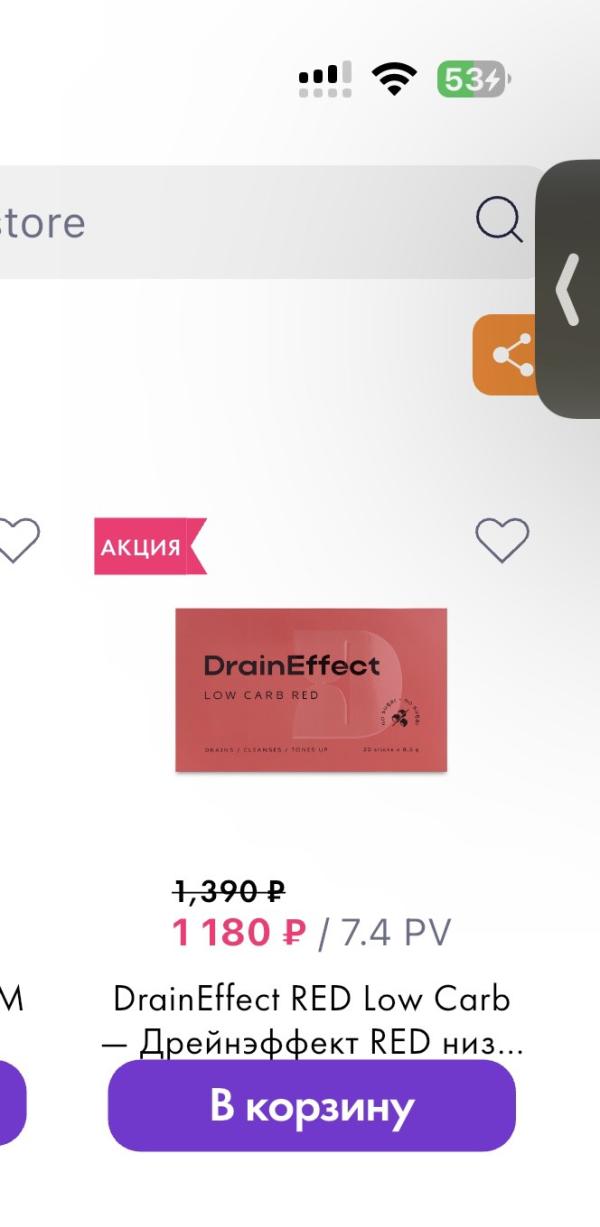Tap the magnifier search icon
Viewport: 600px width, 1227px height.
click(499, 221)
